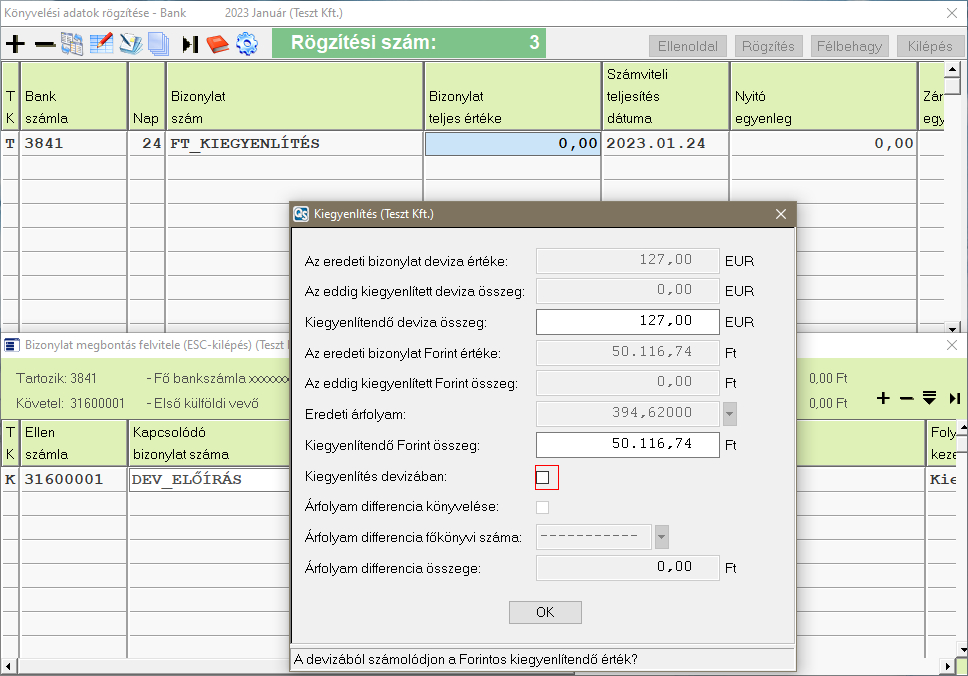Click the minus icon in the main toolbar
The image size is (968, 676).
pyautogui.click(x=44, y=44)
